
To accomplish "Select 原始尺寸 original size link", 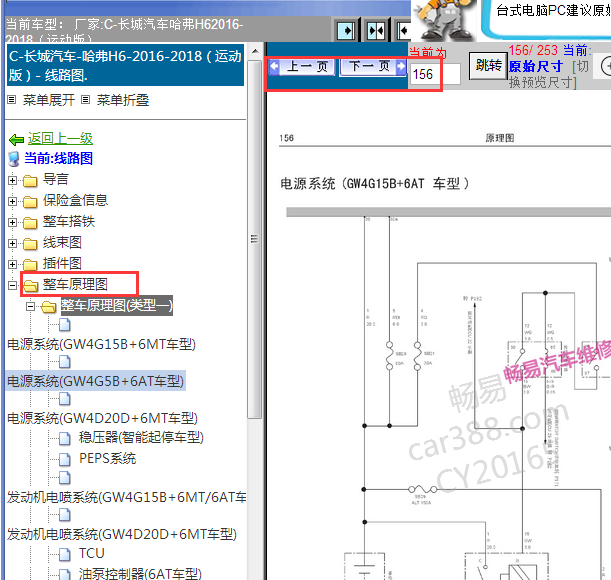I will click(535, 67).
